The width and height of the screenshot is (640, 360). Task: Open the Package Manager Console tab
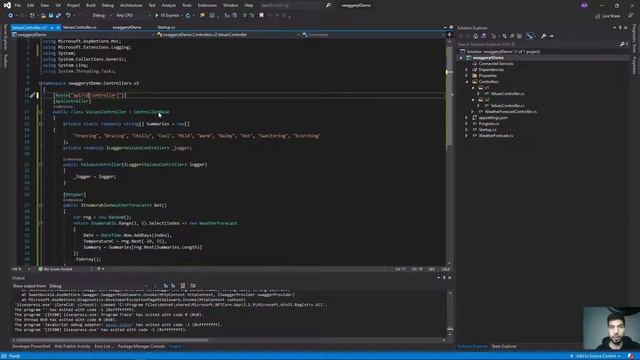pos(141,347)
